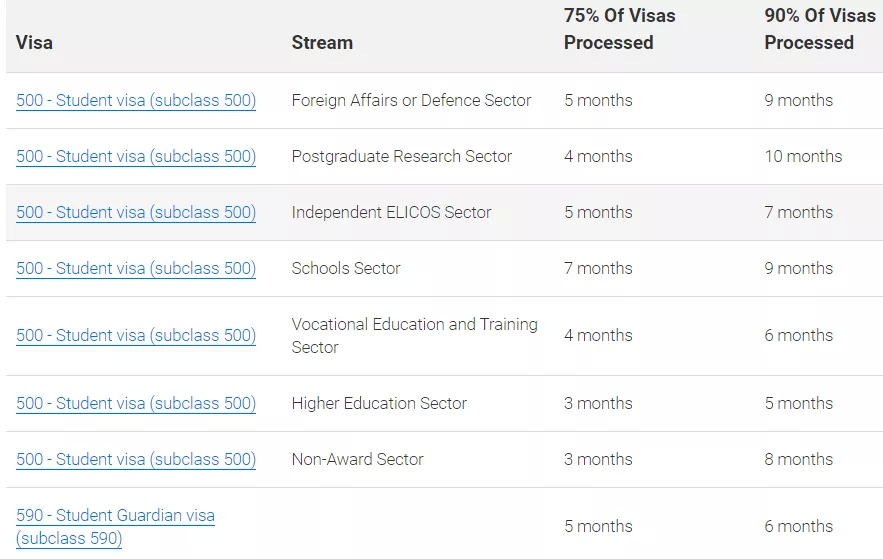Open Student visa link for Postgraduate Research row
Screen dimensions: 883x559
tap(136, 156)
